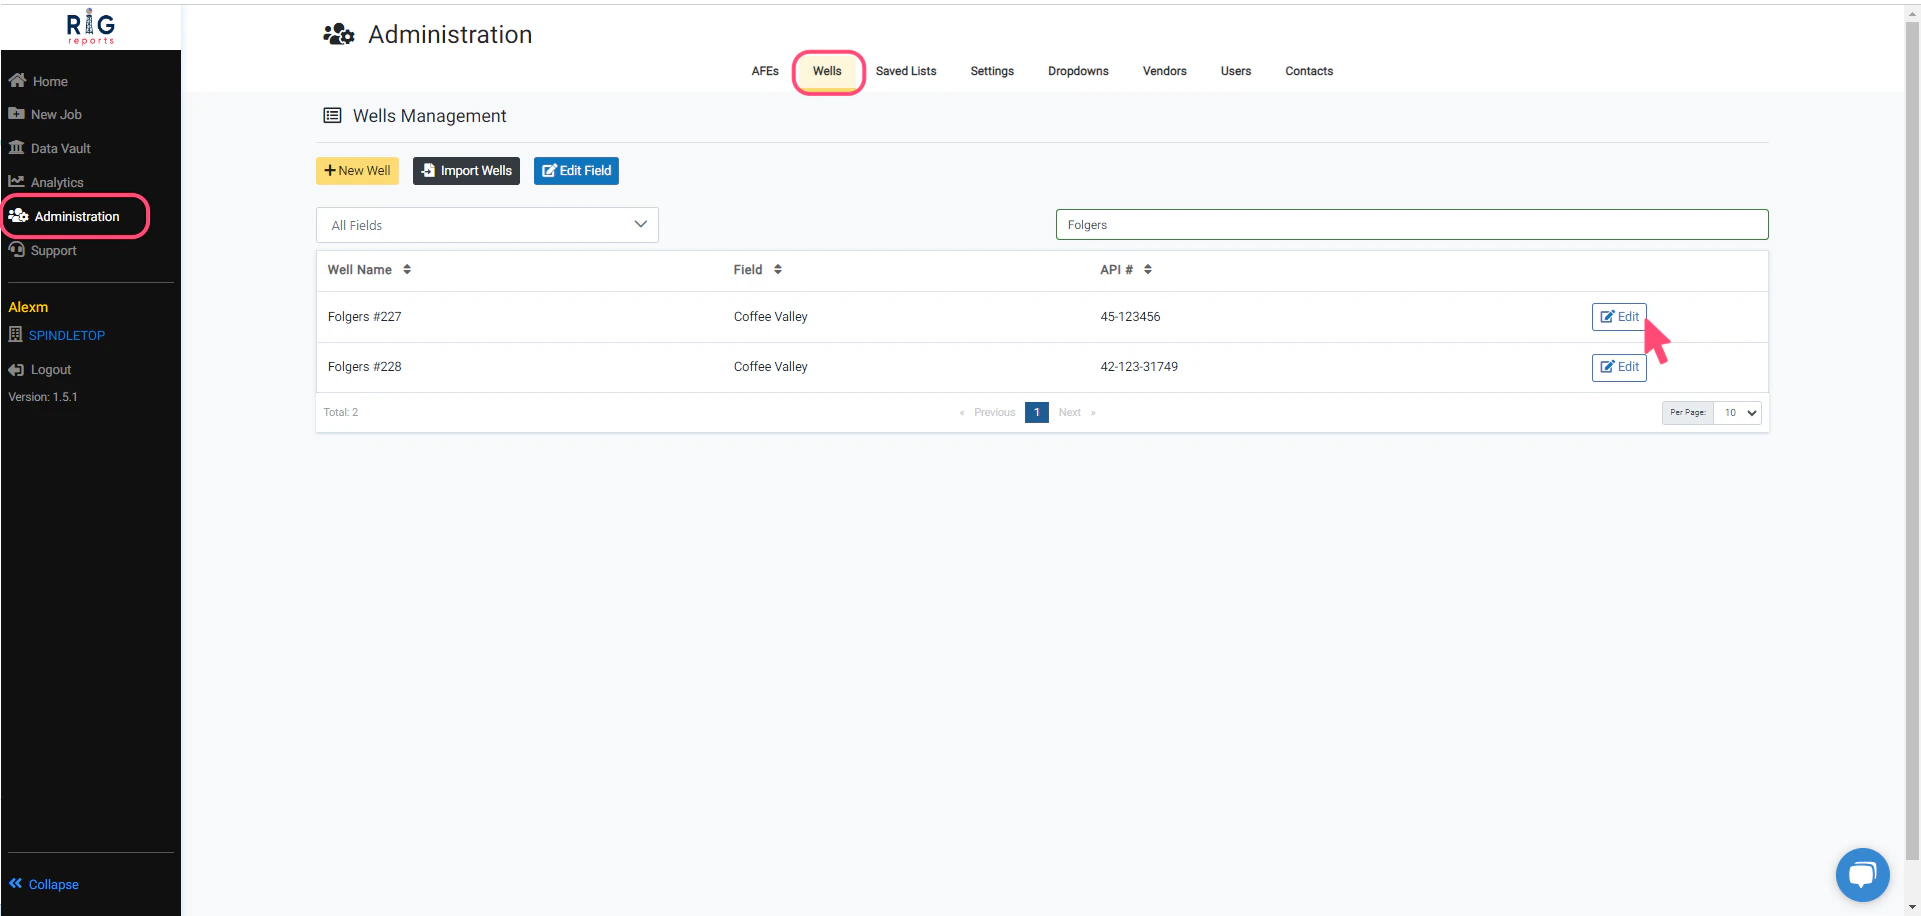Click the page scrollbar
1921x916 pixels.
1912,440
